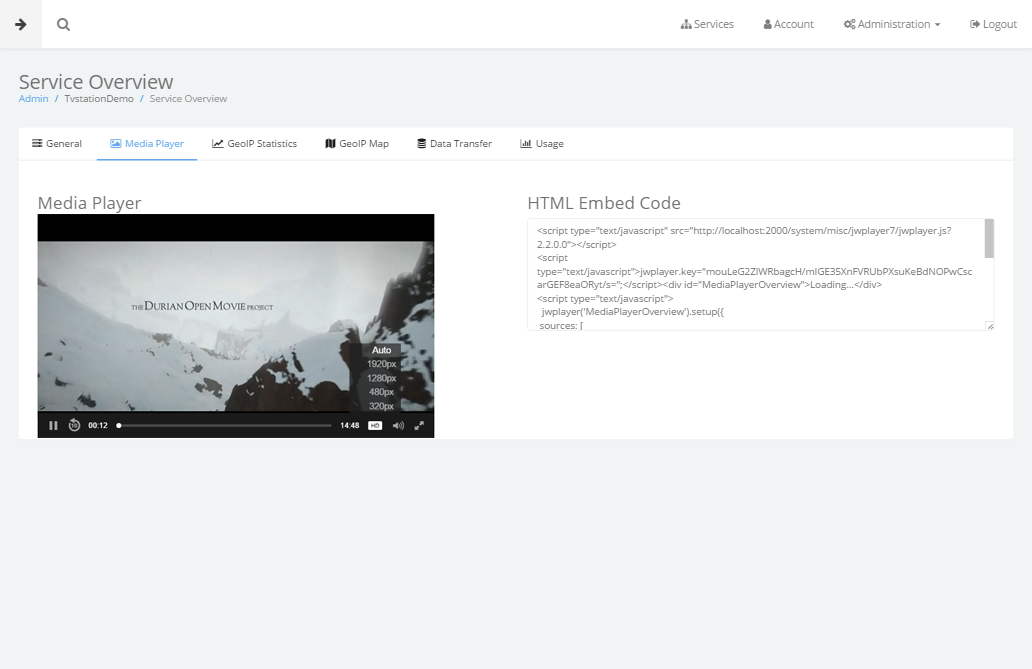Open the TvstationDemo breadcrumb
Image resolution: width=1032 pixels, height=669 pixels.
click(x=99, y=99)
